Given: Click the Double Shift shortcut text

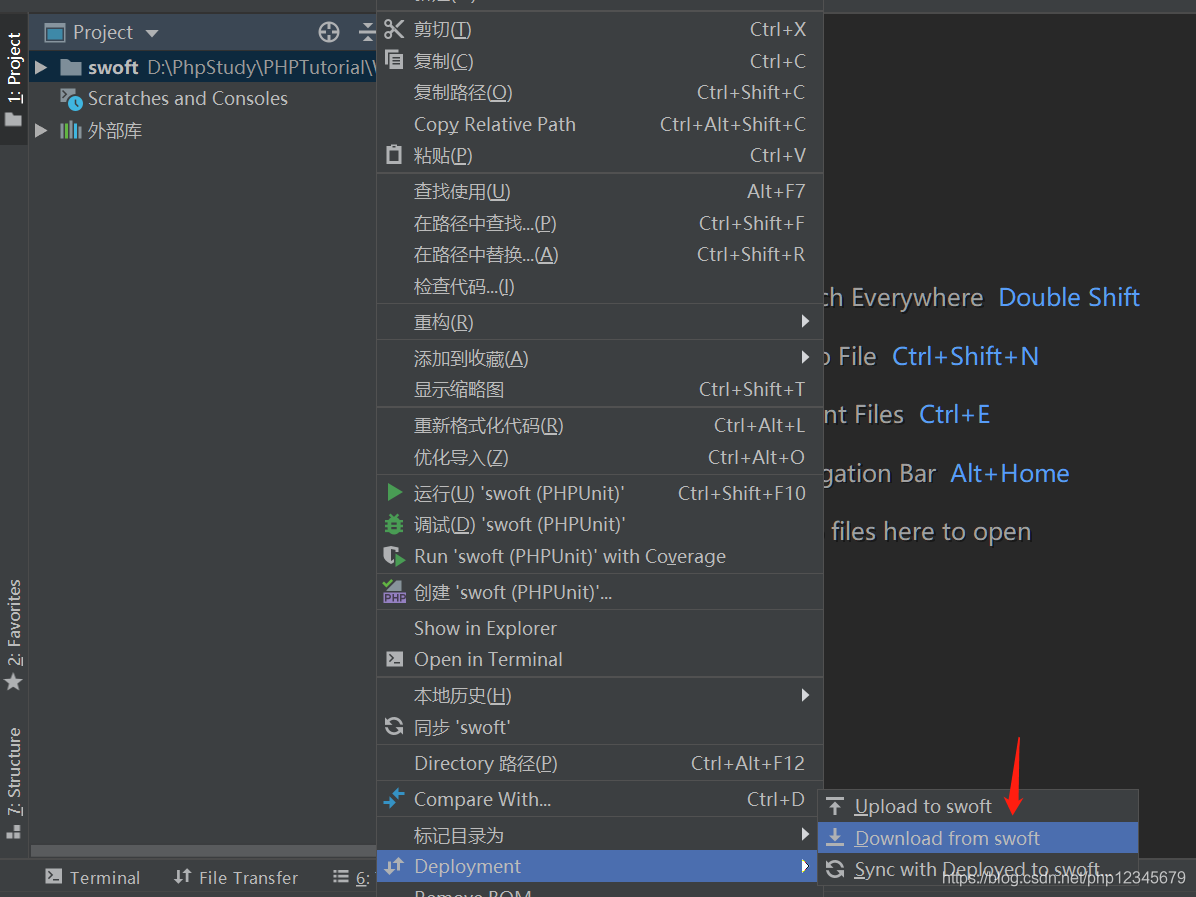Looking at the screenshot, I should click(1069, 297).
